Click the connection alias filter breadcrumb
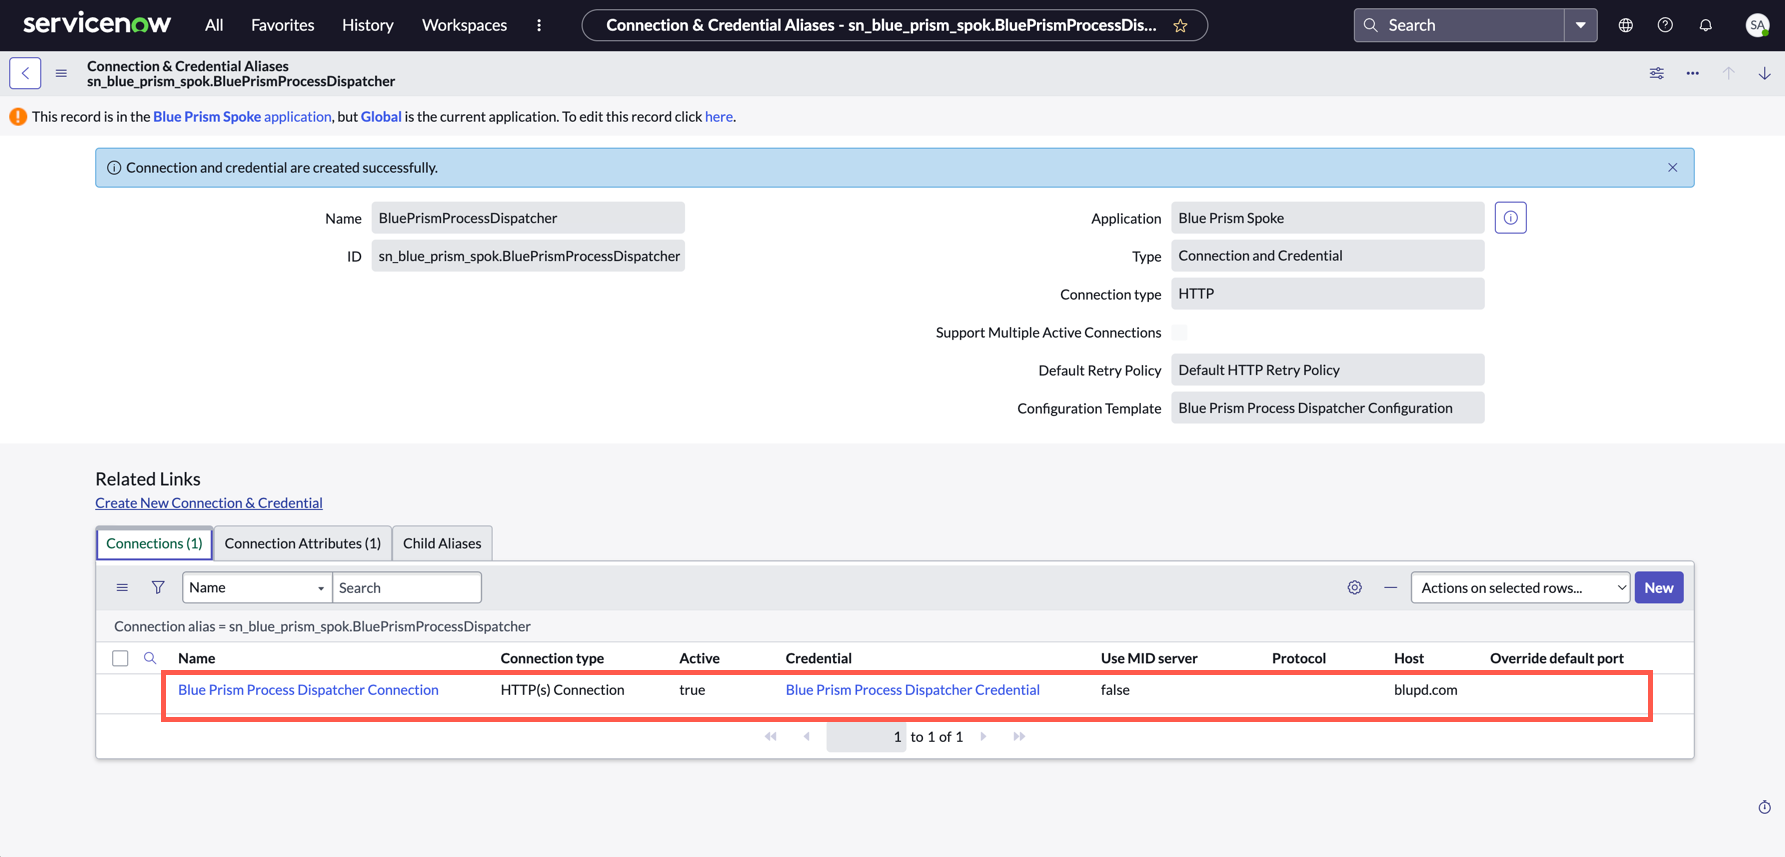 point(322,626)
